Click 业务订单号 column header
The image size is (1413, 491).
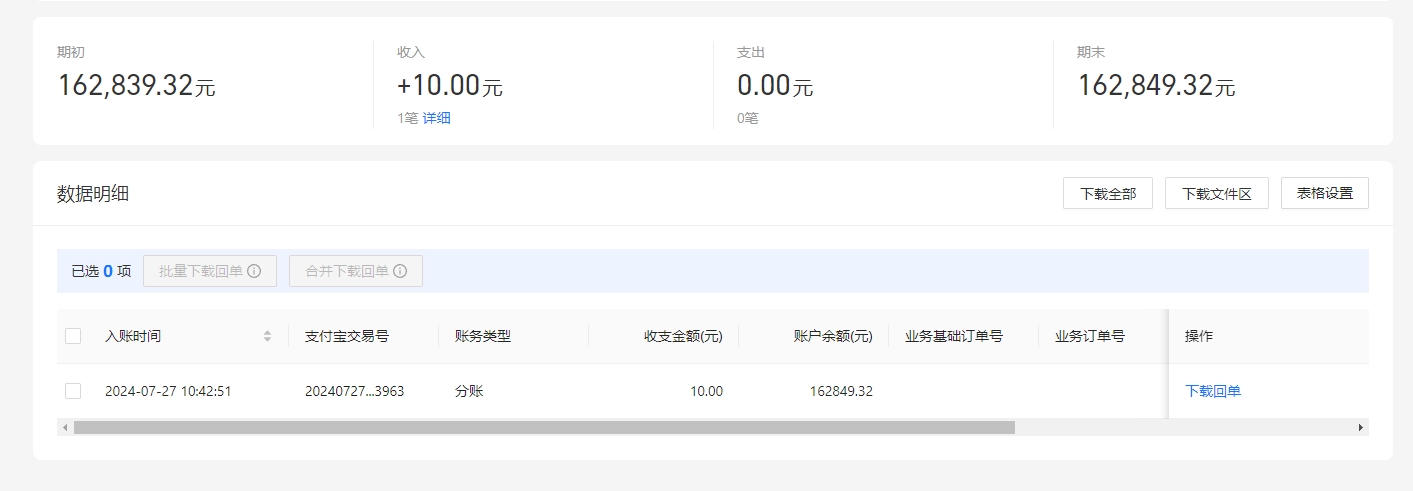click(1090, 336)
